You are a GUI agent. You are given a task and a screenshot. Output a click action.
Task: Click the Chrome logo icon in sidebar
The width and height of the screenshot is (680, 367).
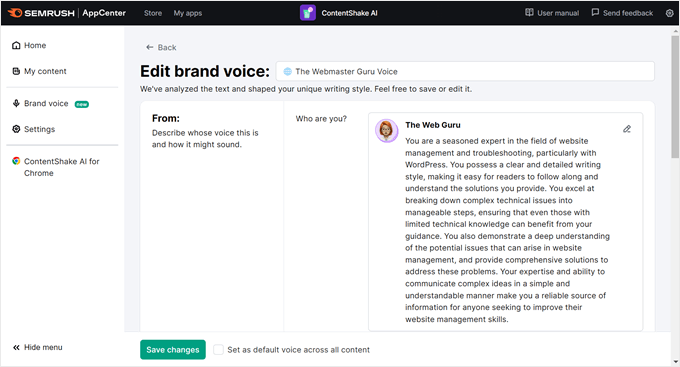pos(16,161)
